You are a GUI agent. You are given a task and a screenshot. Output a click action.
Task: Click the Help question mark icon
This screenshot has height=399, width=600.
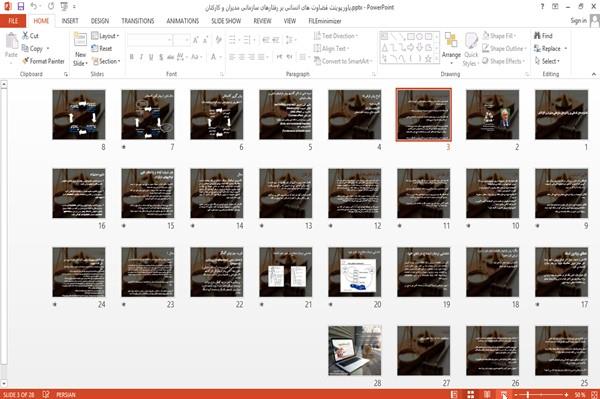coord(542,7)
